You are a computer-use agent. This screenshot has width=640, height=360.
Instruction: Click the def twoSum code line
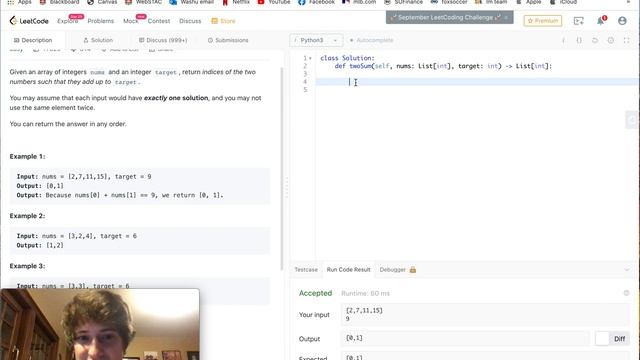pos(443,66)
